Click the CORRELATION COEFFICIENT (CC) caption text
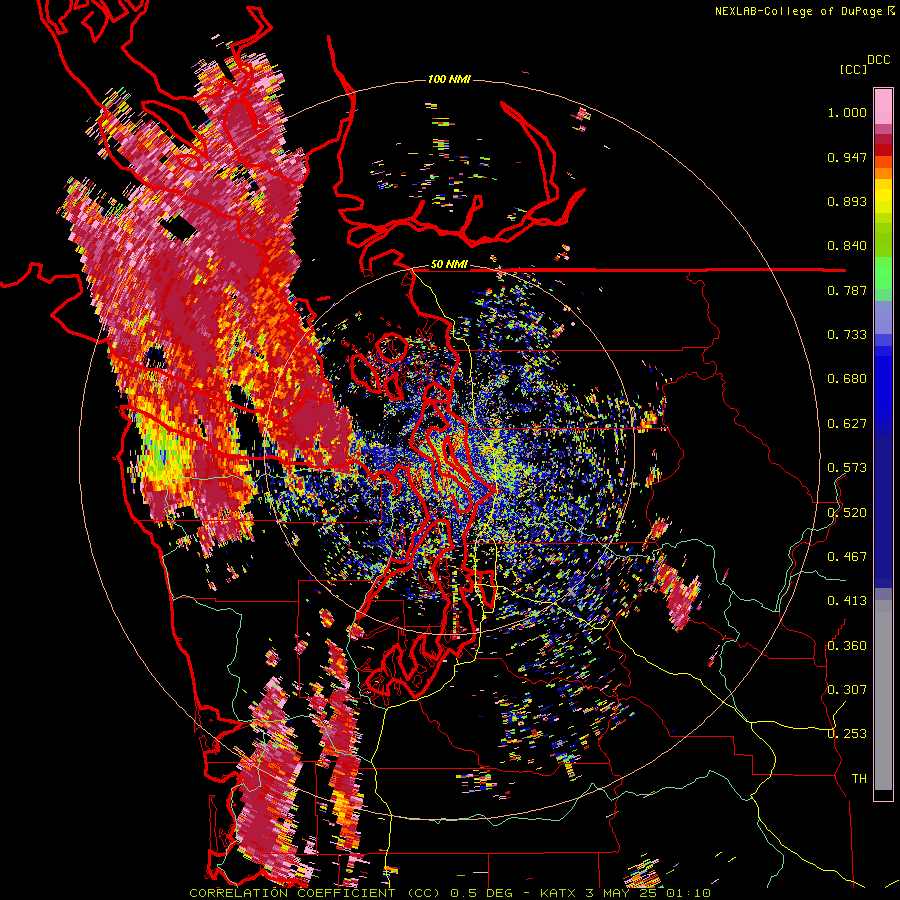Image resolution: width=900 pixels, height=900 pixels. pyautogui.click(x=315, y=893)
